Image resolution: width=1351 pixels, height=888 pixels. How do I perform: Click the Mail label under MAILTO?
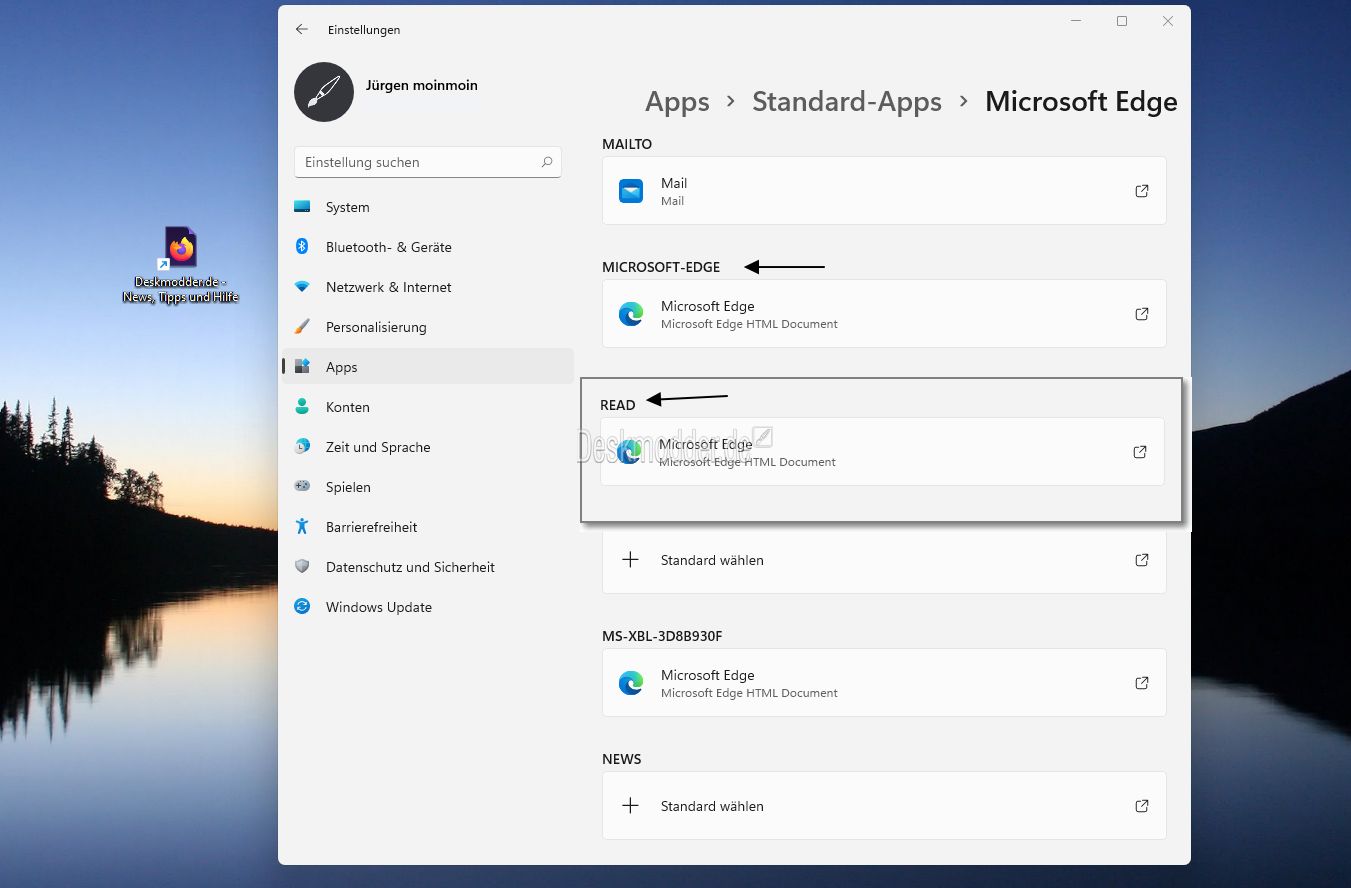(x=674, y=183)
